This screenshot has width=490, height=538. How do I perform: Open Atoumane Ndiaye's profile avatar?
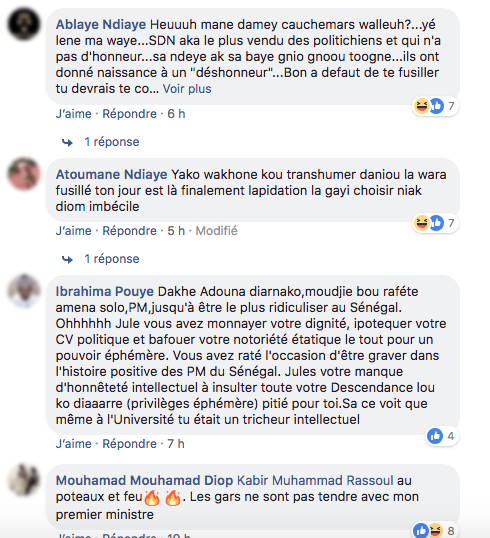click(24, 174)
